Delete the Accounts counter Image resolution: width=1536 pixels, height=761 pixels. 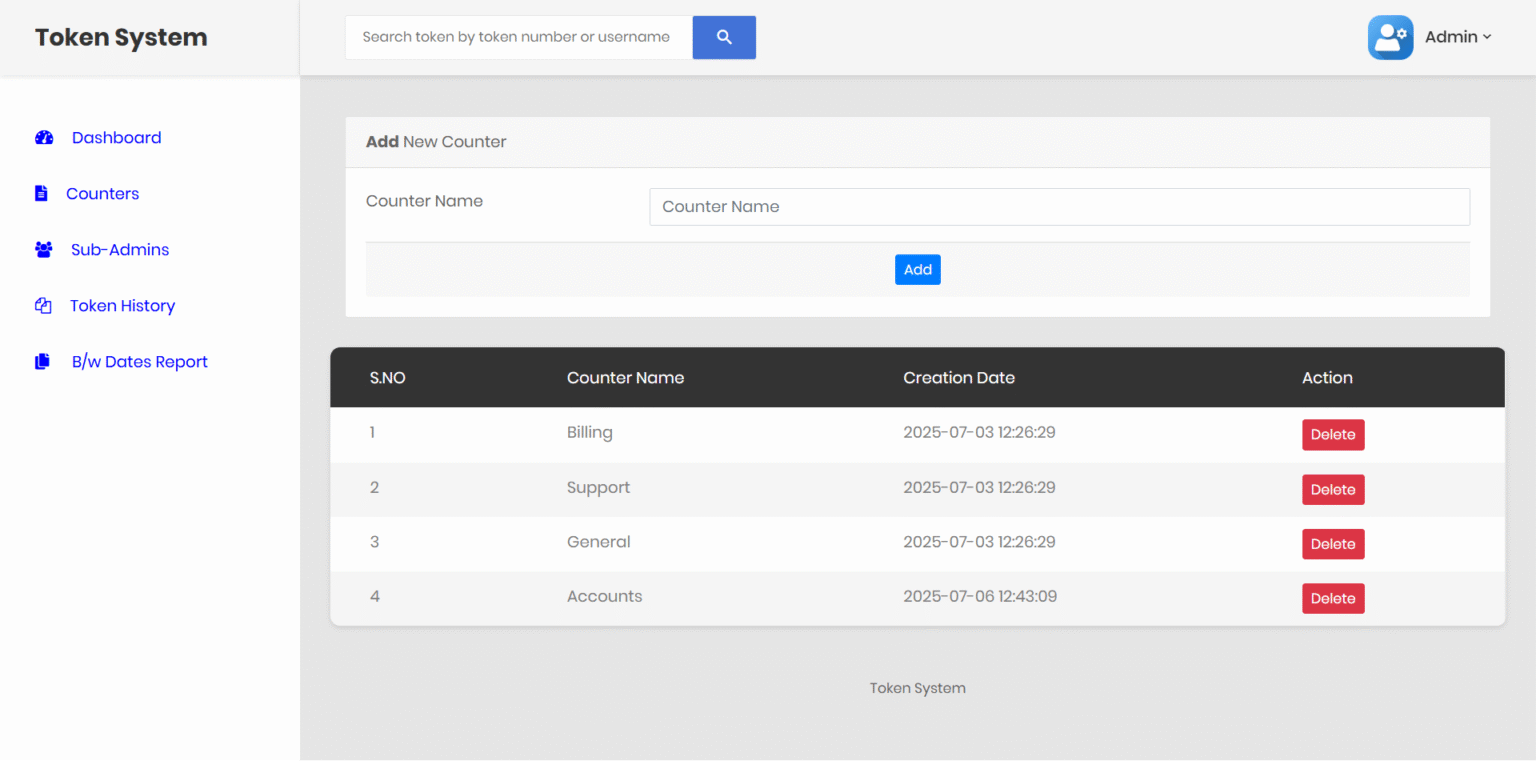pos(1333,597)
